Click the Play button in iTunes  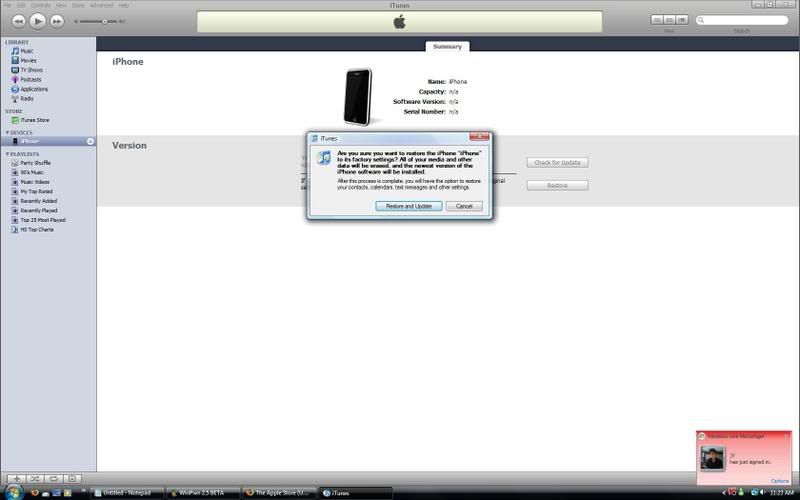click(x=38, y=20)
